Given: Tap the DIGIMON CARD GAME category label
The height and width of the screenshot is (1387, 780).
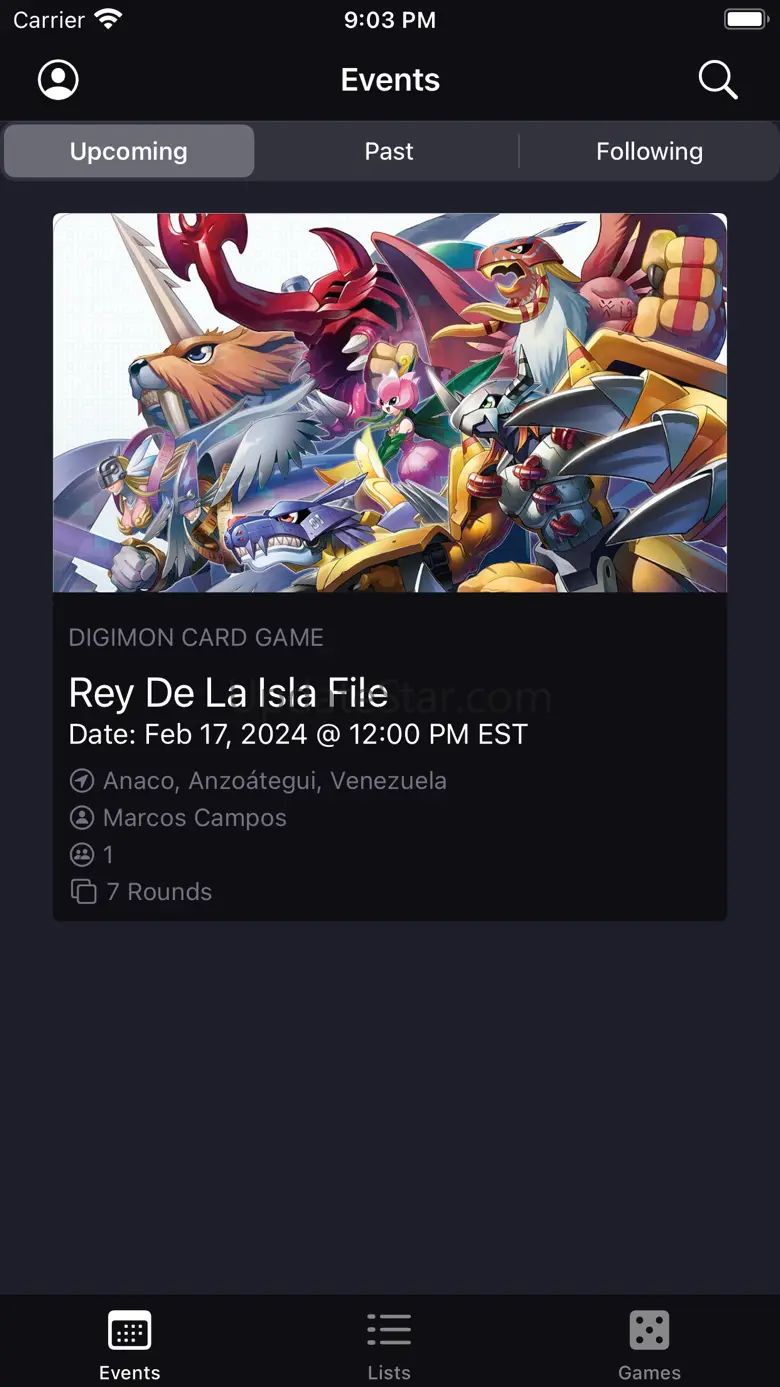Looking at the screenshot, I should (196, 638).
